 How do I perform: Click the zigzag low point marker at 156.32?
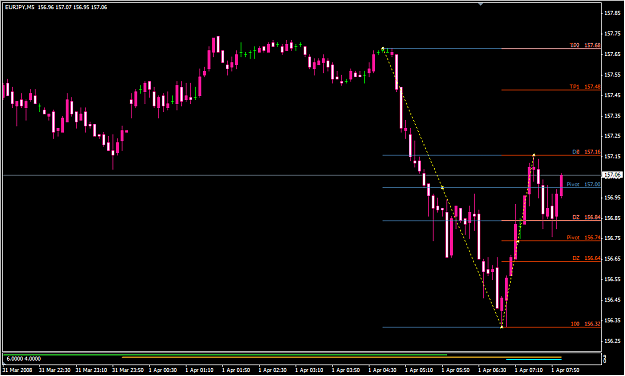[501, 327]
